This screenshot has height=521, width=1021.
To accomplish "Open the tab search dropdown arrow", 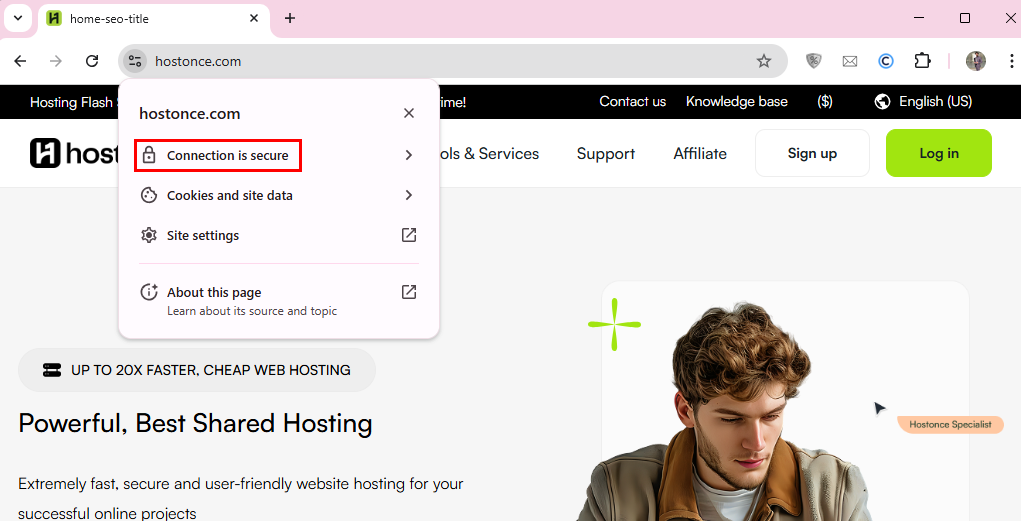I will point(18,18).
